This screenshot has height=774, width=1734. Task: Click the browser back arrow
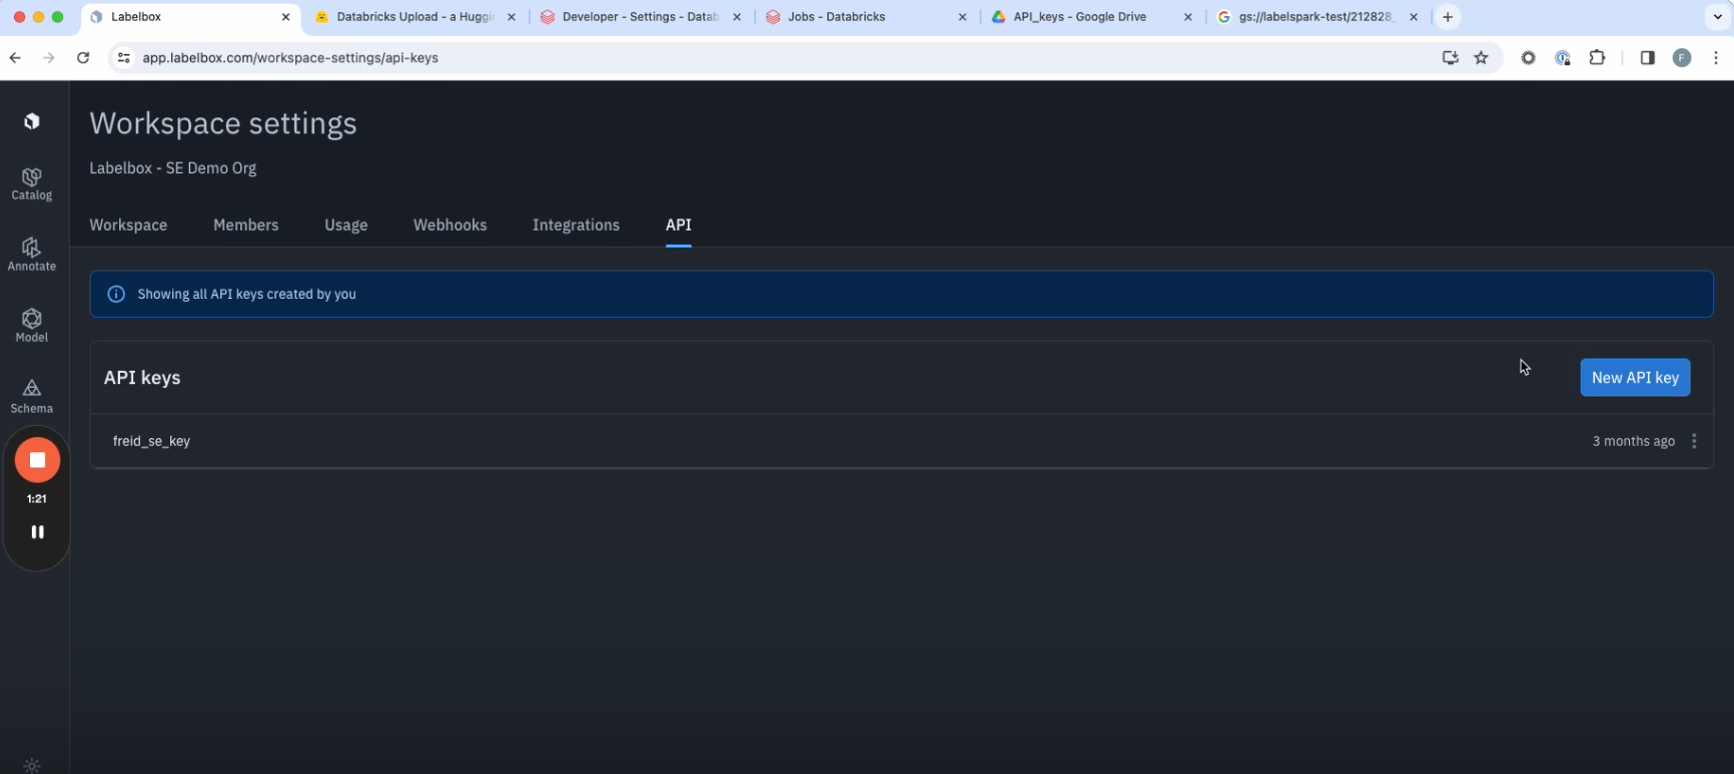click(x=15, y=58)
